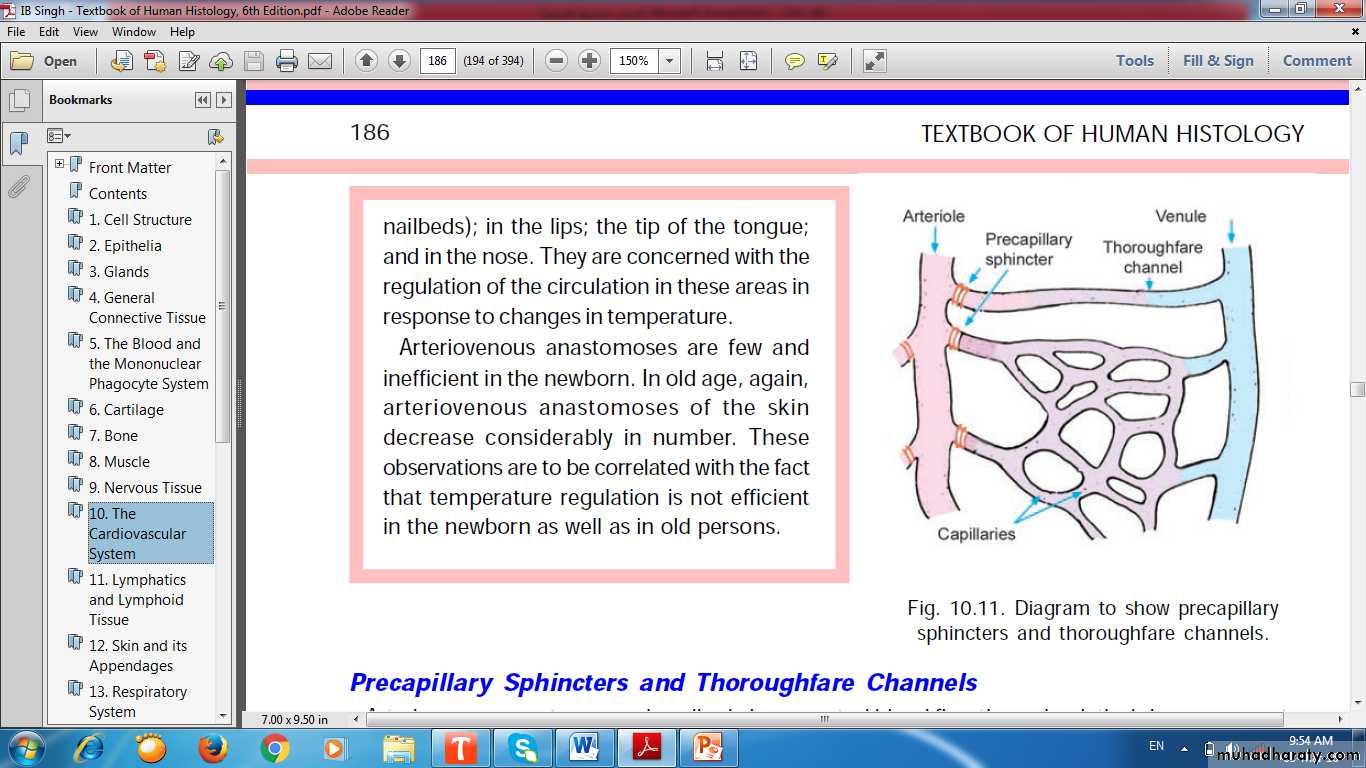Click the Print file icon
Screen dimensions: 1366x768
coord(287,61)
